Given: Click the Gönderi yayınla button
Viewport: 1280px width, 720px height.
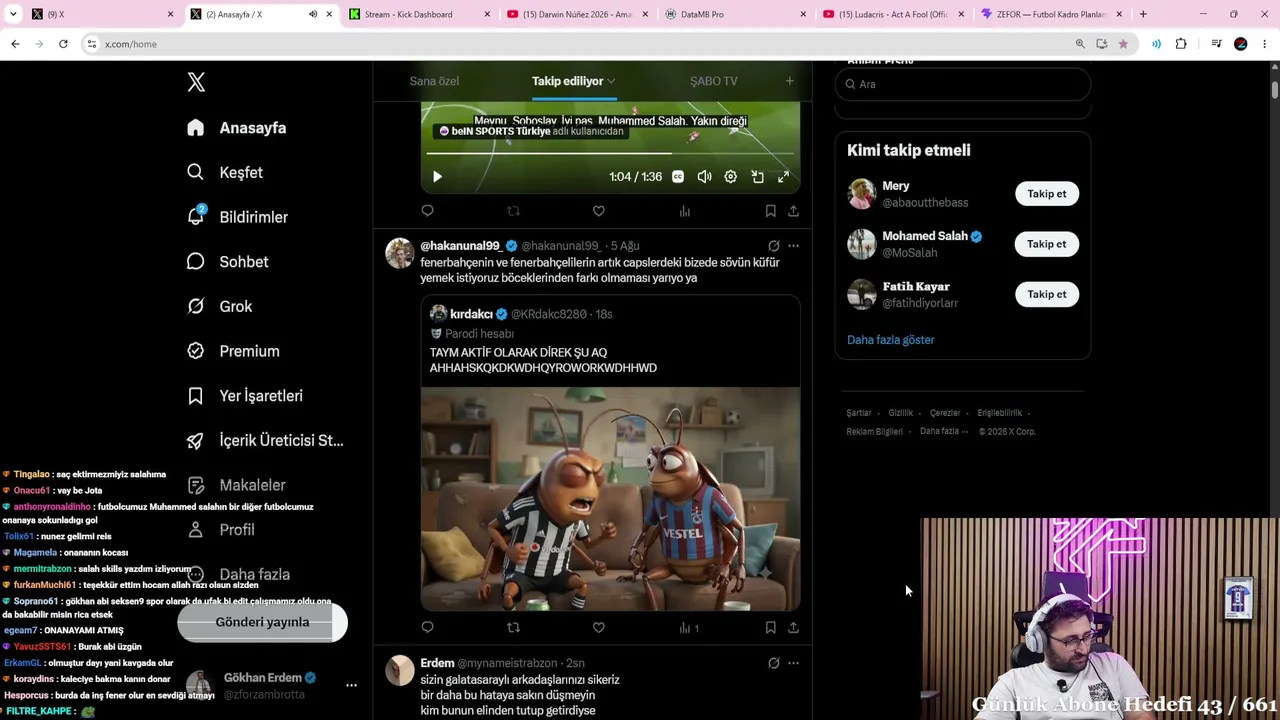Looking at the screenshot, I should click(262, 622).
